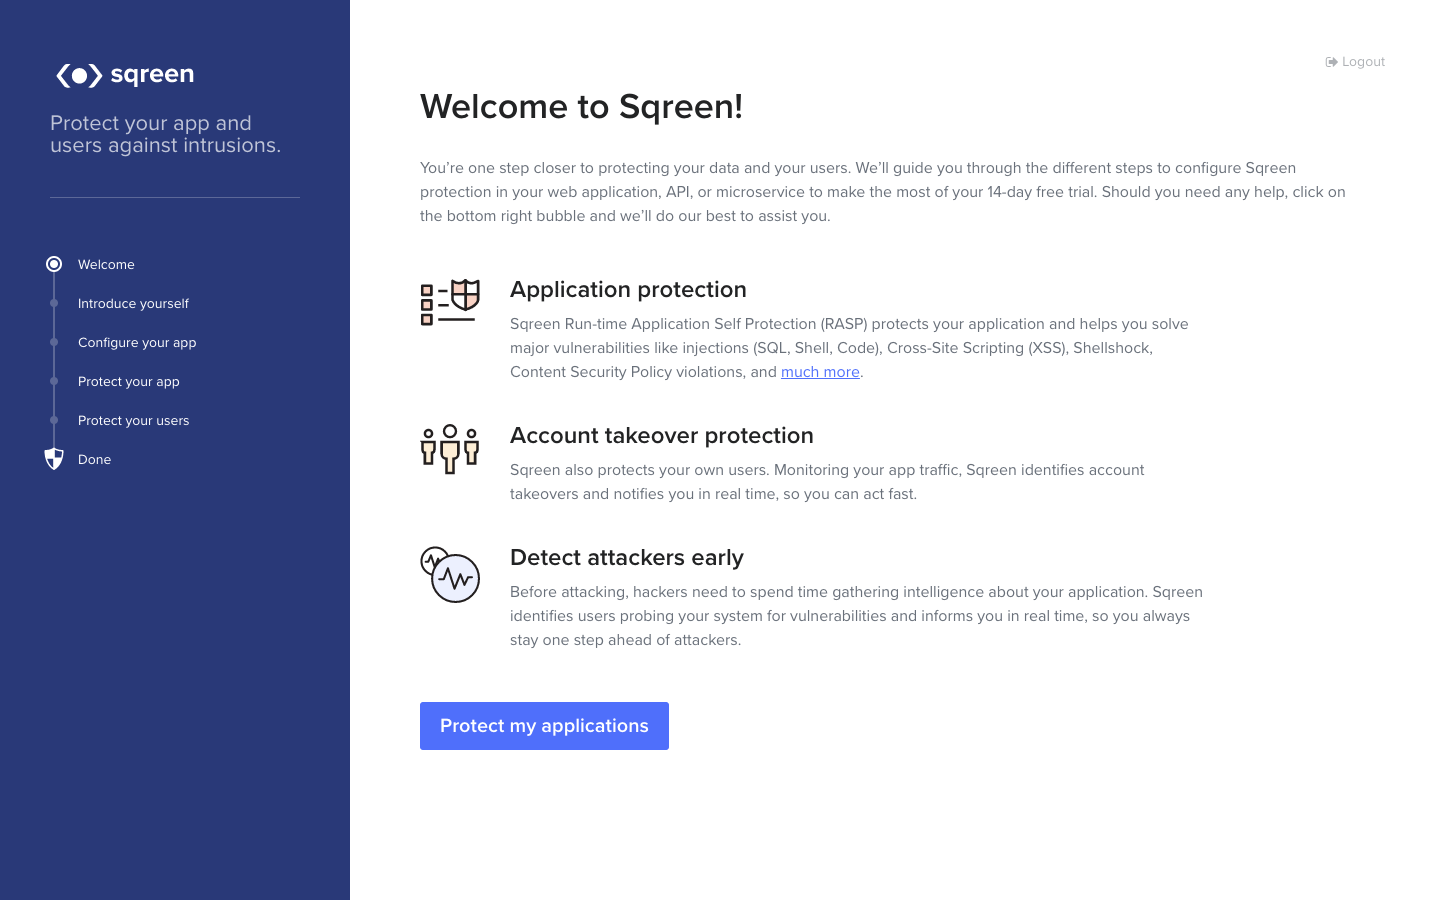The width and height of the screenshot is (1440, 900).
Task: Click the Configure your app step dot
Action: pyautogui.click(x=54, y=342)
